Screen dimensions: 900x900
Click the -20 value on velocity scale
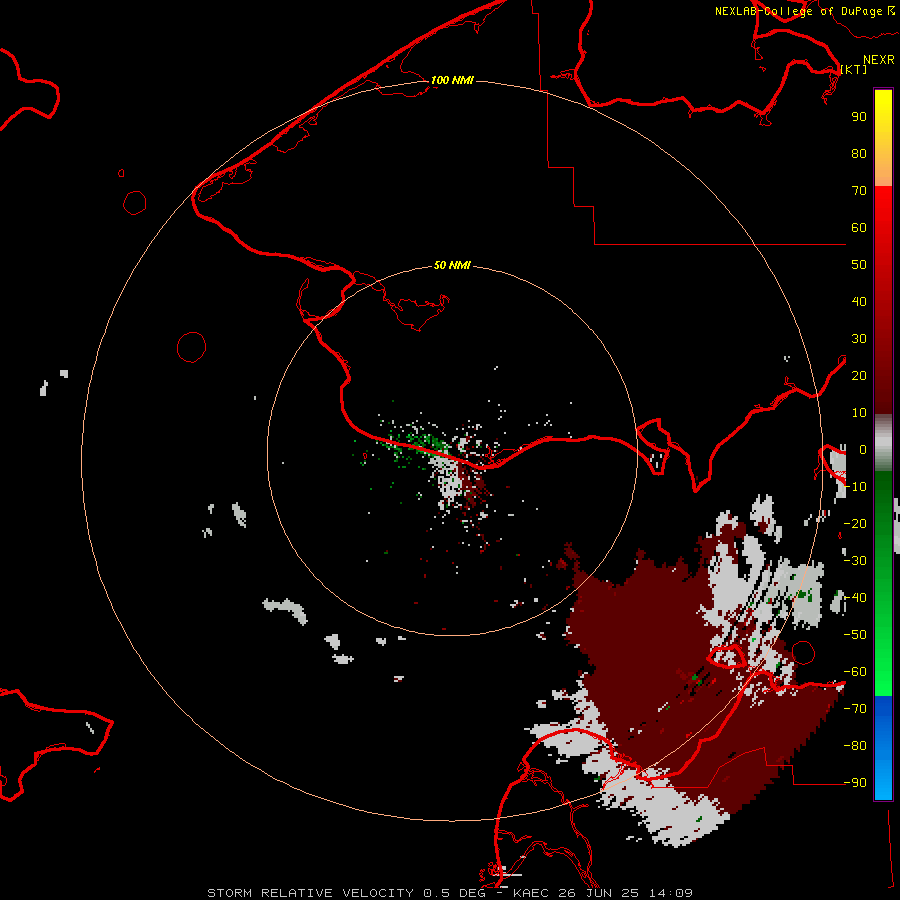pyautogui.click(x=855, y=523)
